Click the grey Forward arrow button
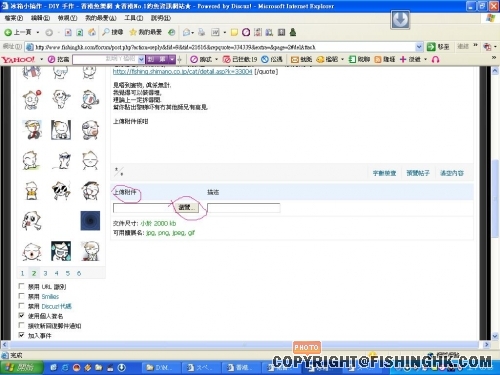 (x=49, y=32)
